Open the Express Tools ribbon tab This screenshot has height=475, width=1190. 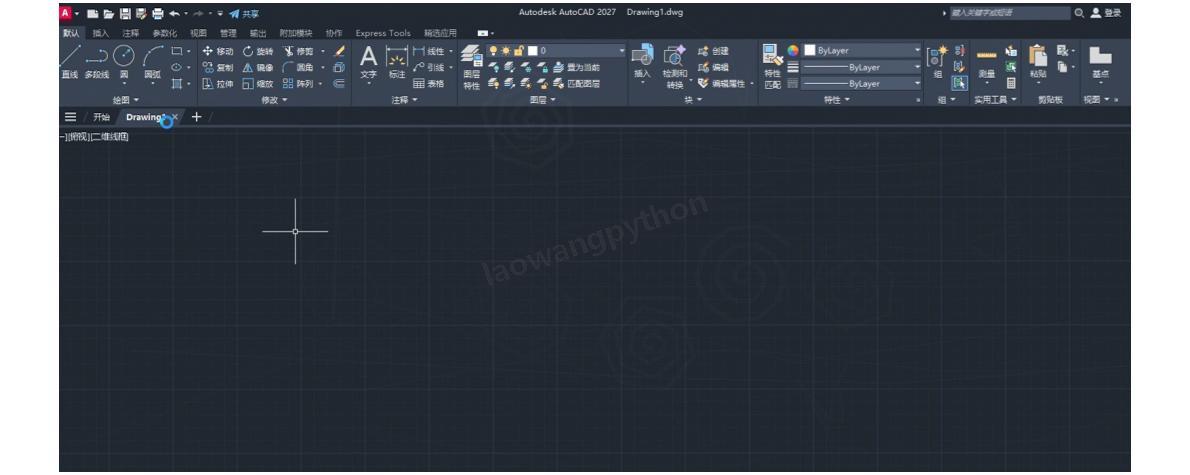point(382,33)
